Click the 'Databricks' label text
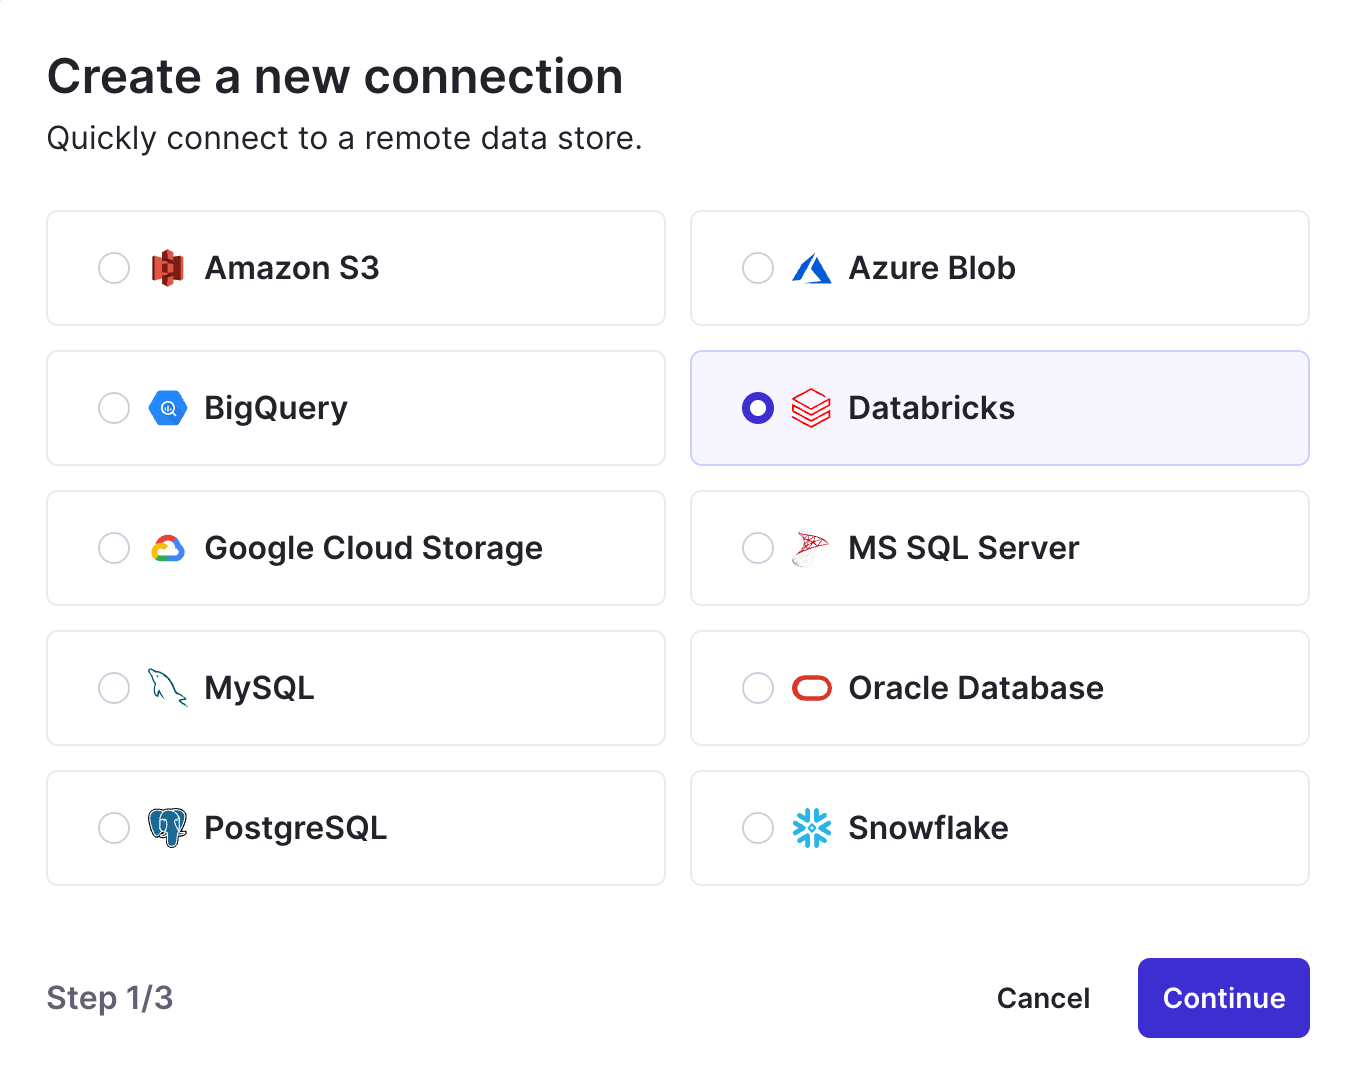The height and width of the screenshot is (1080, 1354). coord(932,408)
